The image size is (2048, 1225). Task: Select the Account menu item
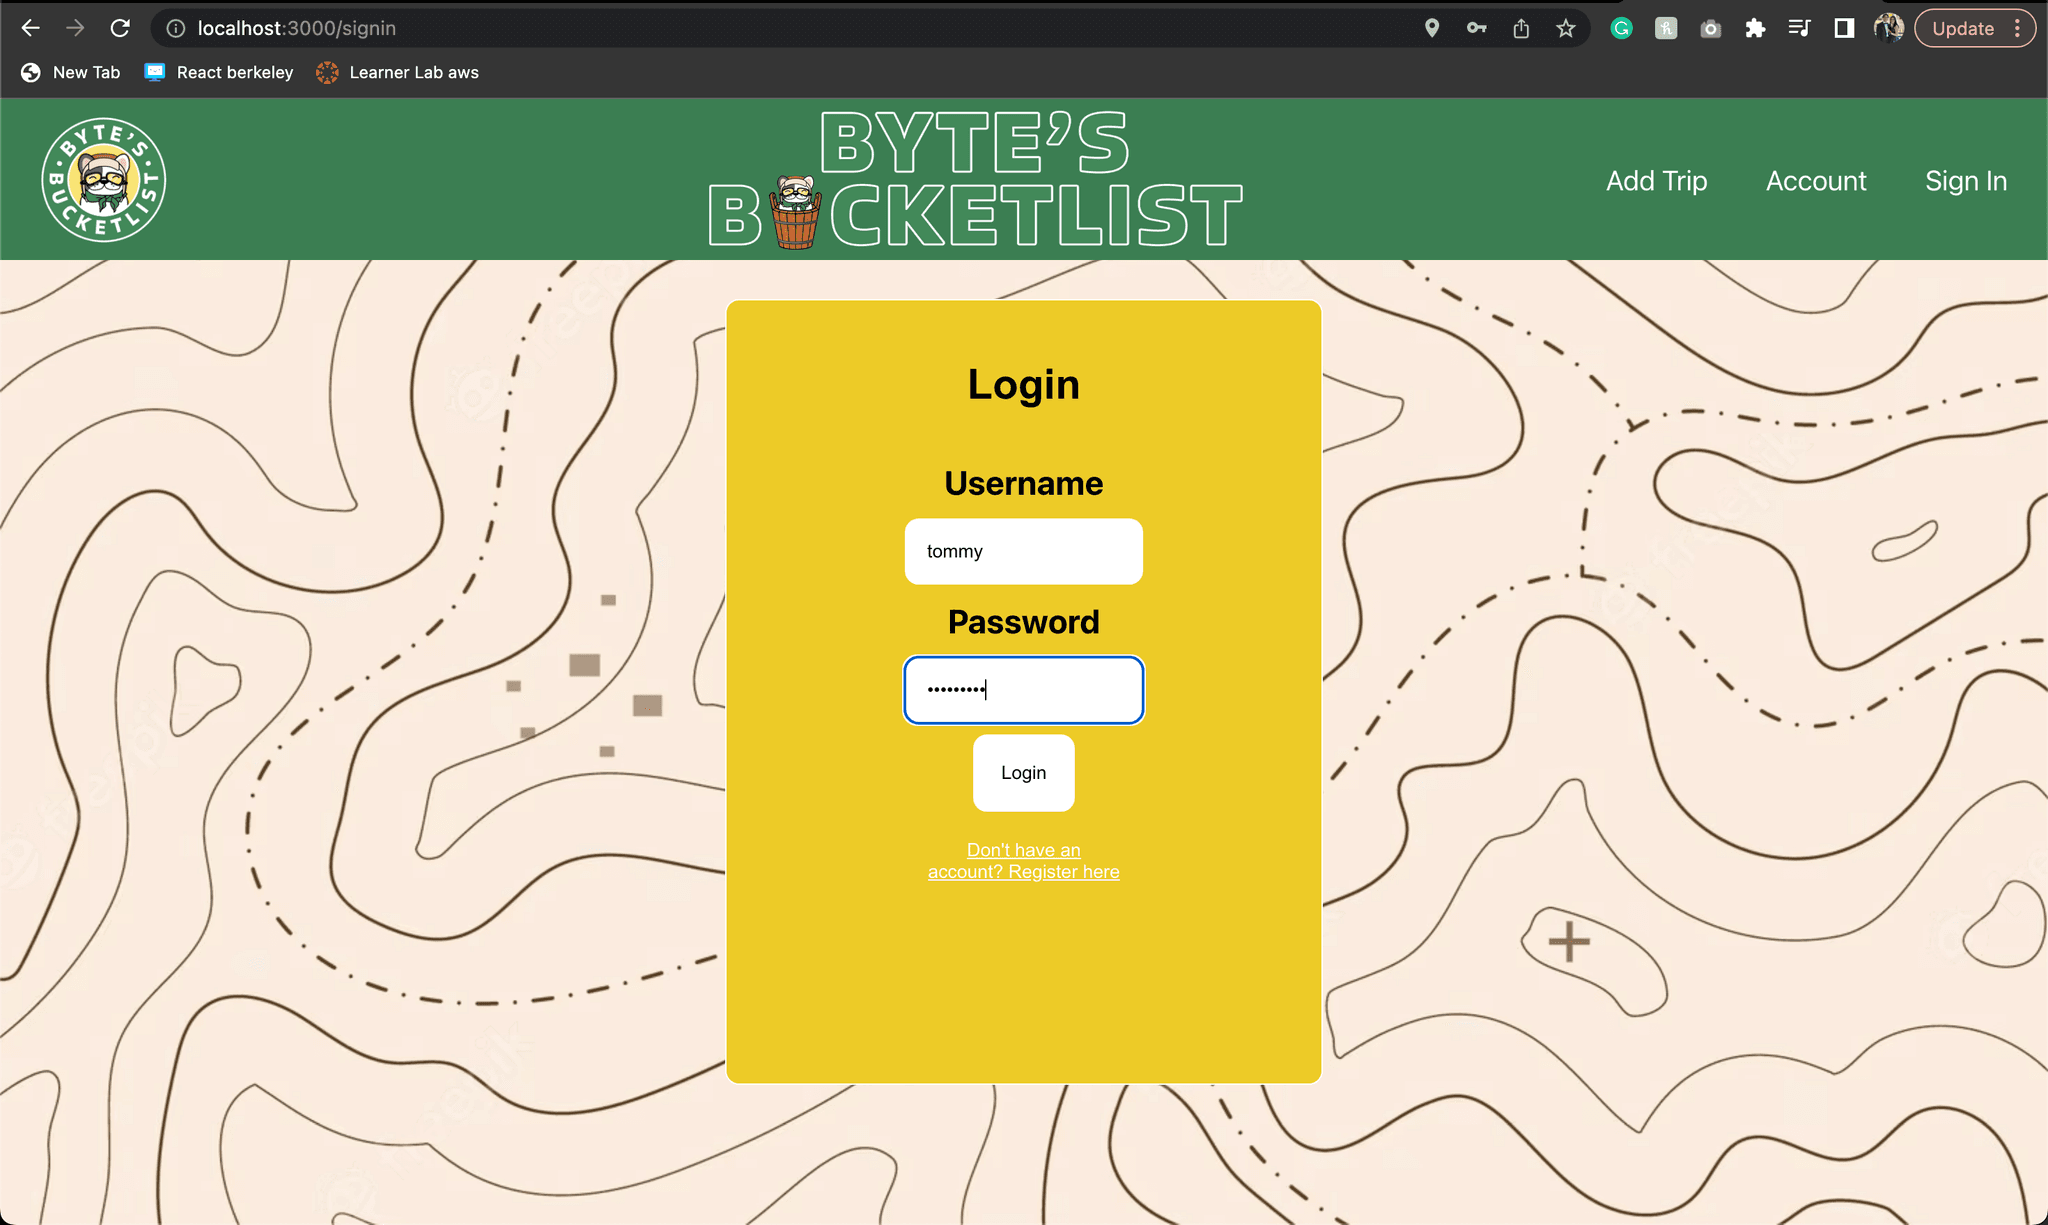pos(1816,179)
